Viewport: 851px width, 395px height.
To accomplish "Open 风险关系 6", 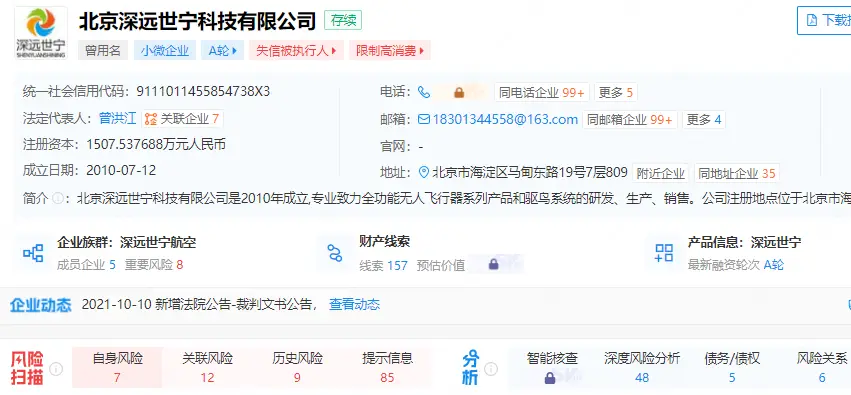I will pyautogui.click(x=822, y=367).
